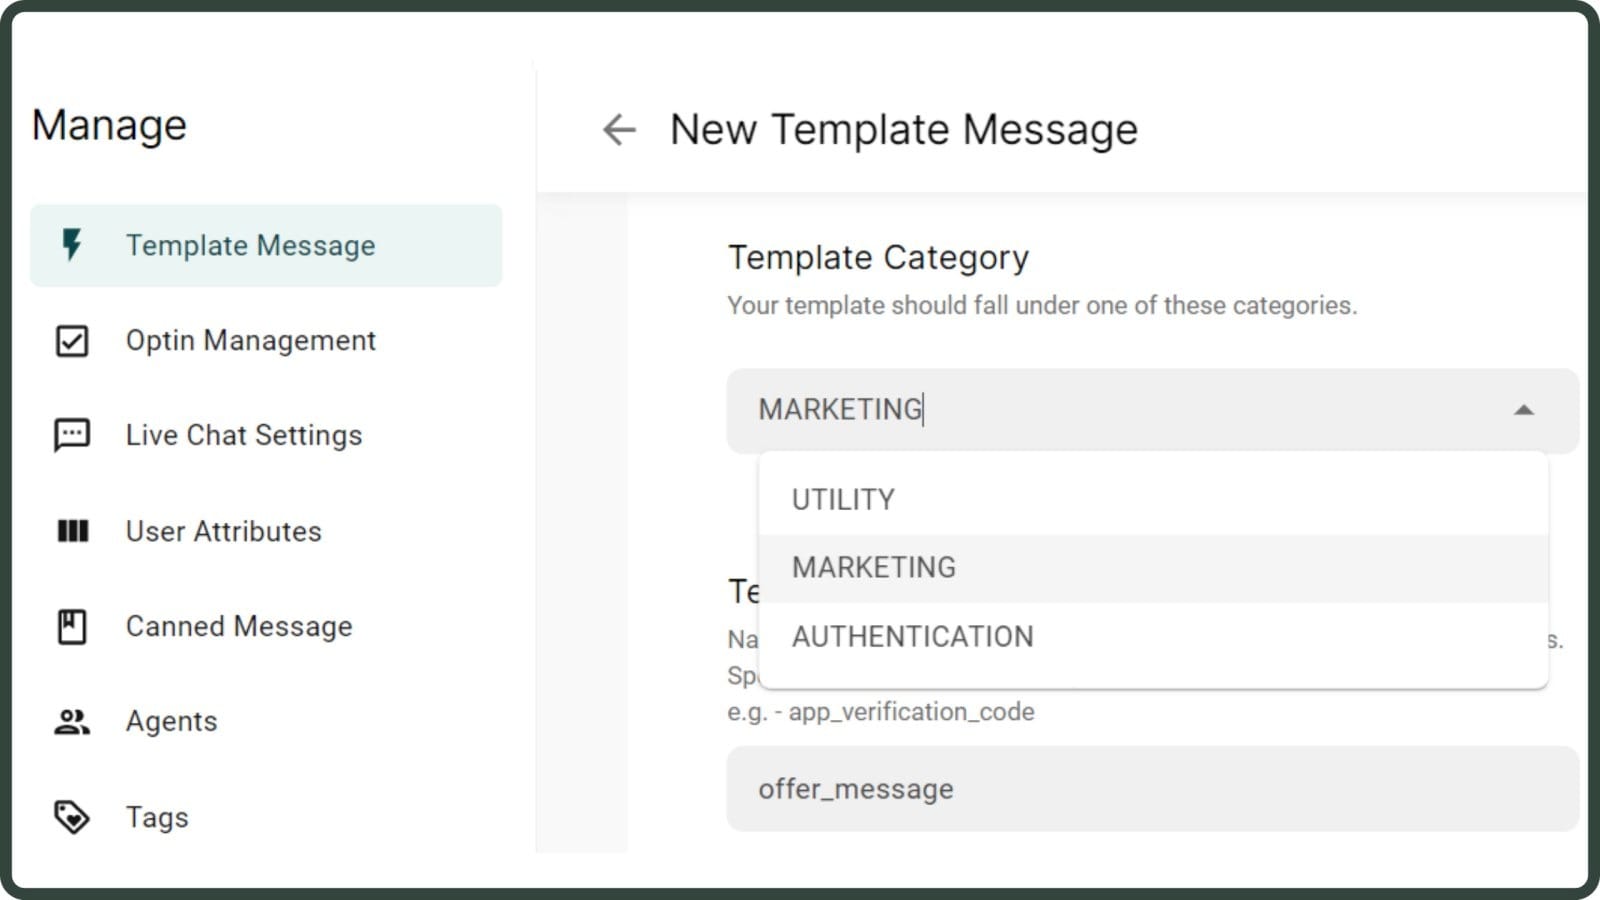This screenshot has width=1600, height=900.
Task: Open Tags from the Manage menu
Action: [x=157, y=817]
